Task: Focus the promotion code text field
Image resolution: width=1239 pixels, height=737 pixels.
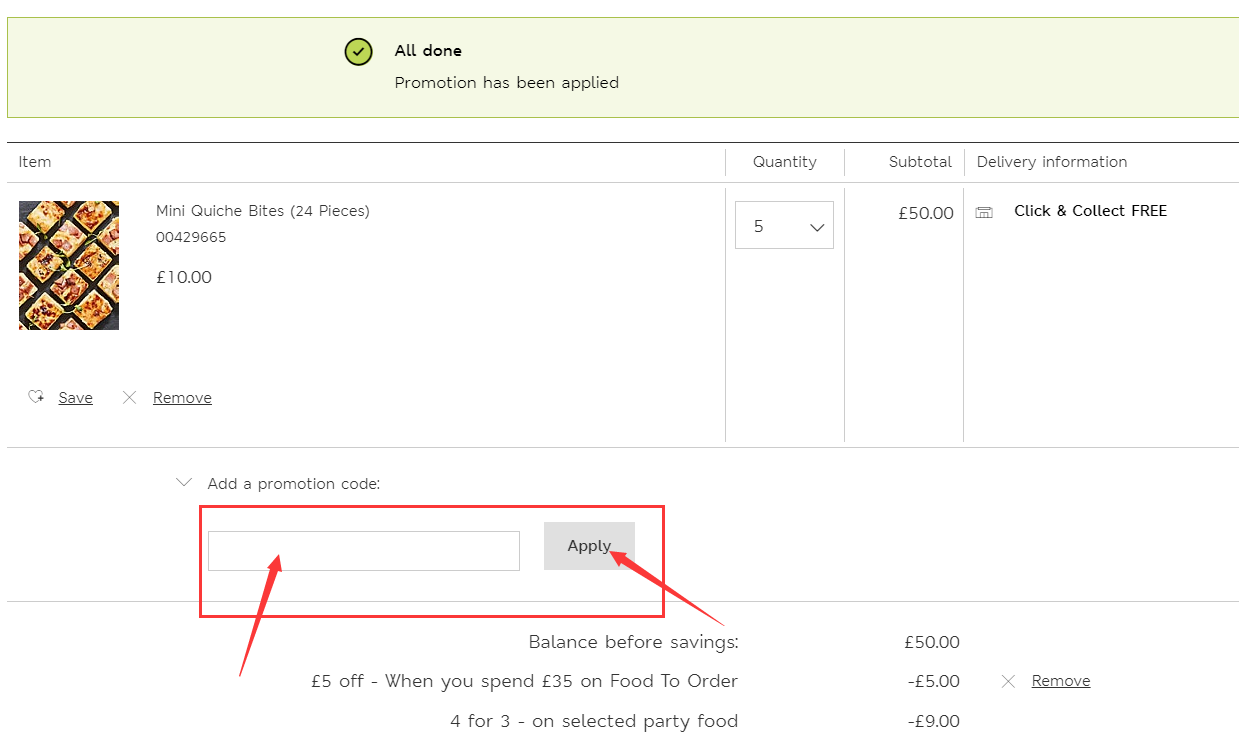Action: [x=363, y=551]
